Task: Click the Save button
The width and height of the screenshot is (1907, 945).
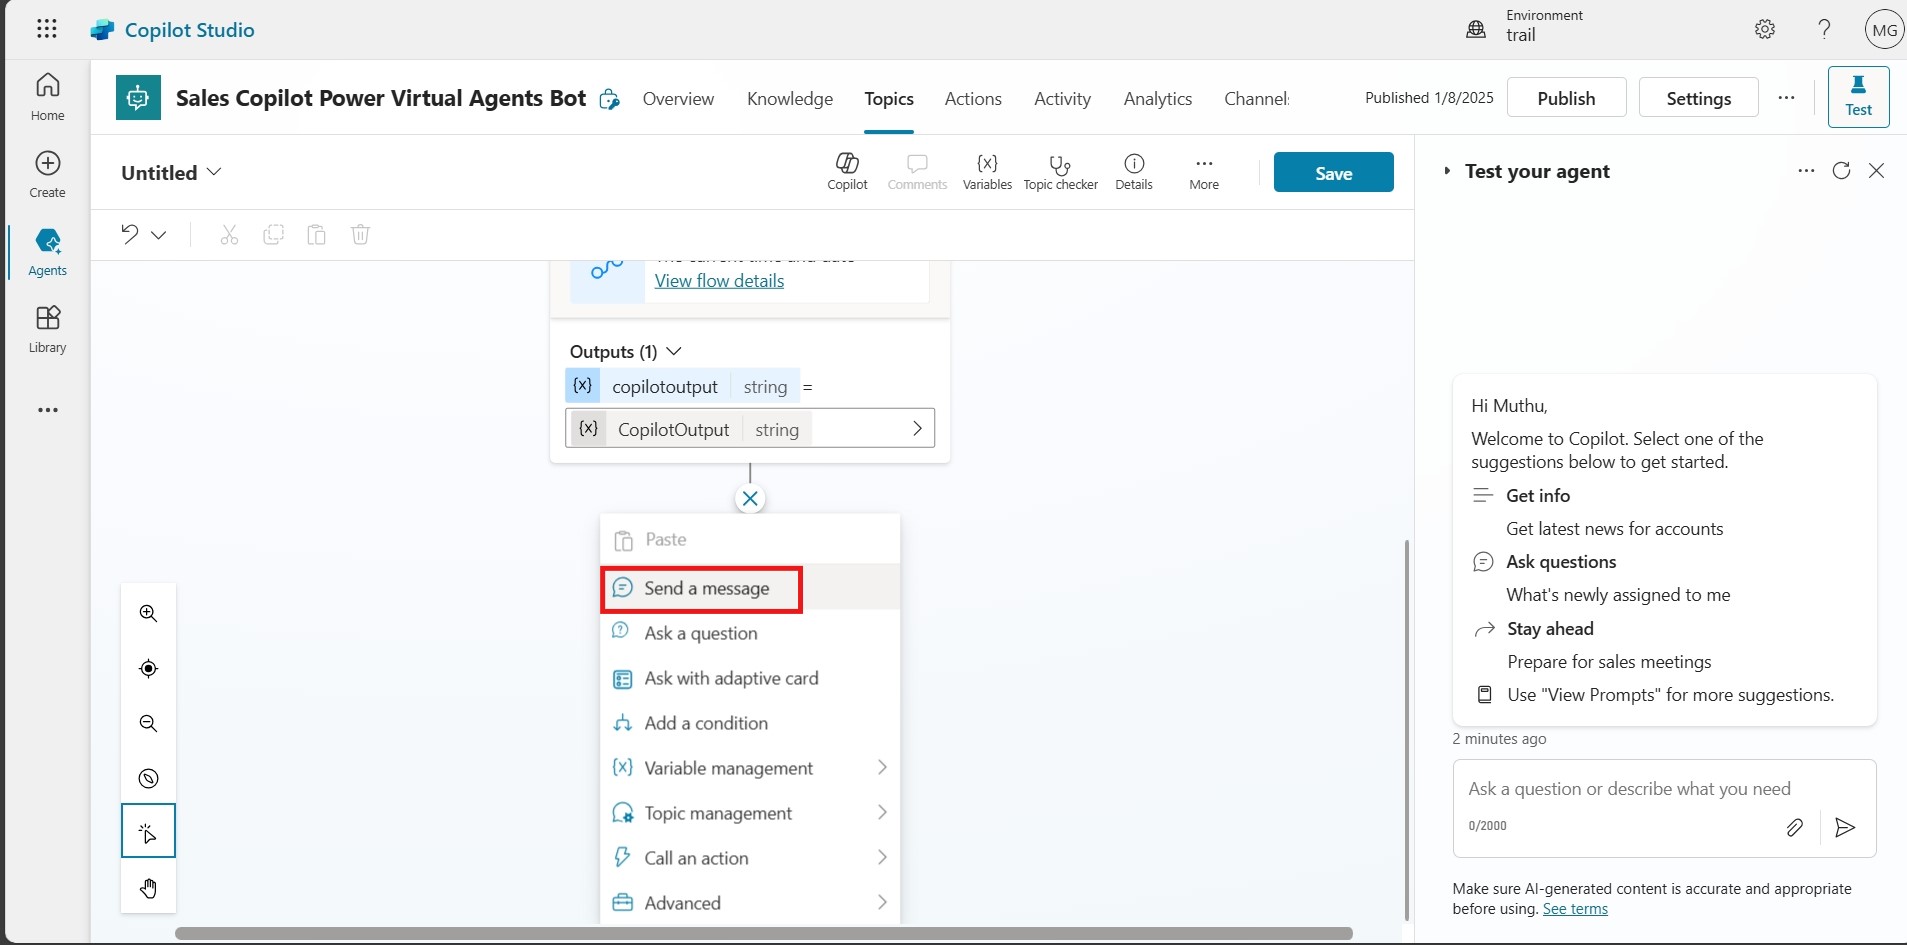Action: pyautogui.click(x=1333, y=173)
